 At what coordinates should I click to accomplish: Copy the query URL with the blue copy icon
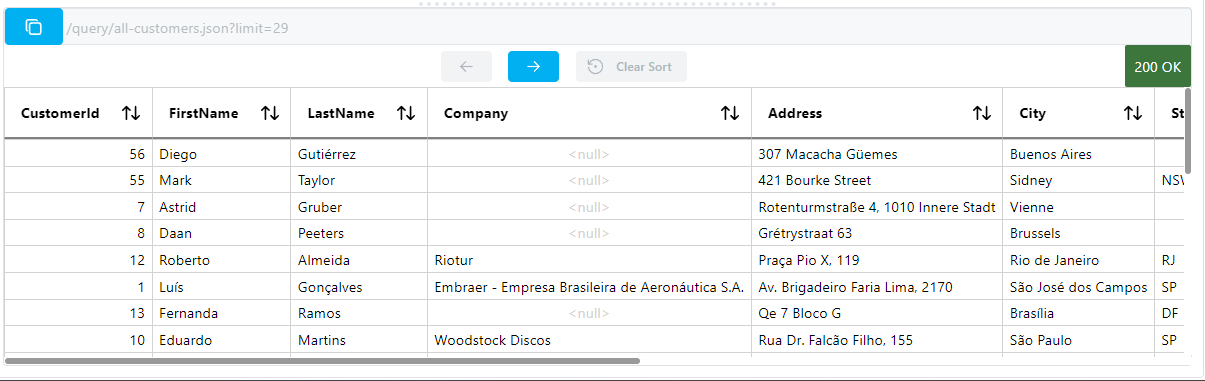click(34, 27)
